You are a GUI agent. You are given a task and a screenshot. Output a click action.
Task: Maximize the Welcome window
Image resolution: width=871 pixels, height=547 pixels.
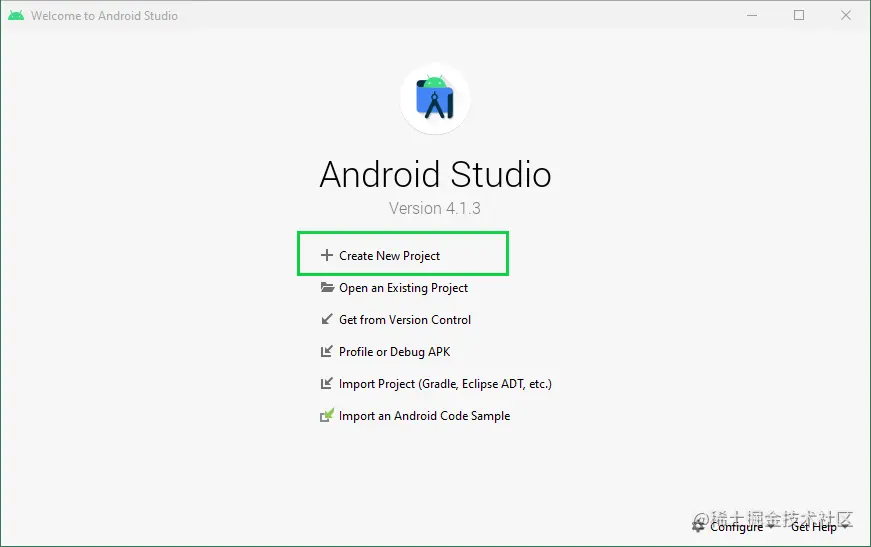(x=799, y=16)
